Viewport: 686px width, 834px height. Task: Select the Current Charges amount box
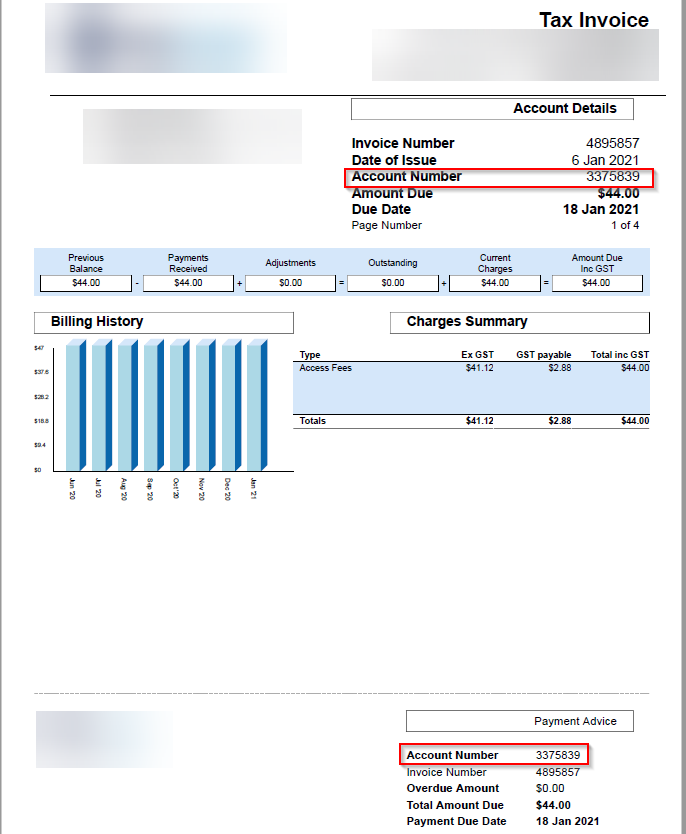click(x=495, y=283)
